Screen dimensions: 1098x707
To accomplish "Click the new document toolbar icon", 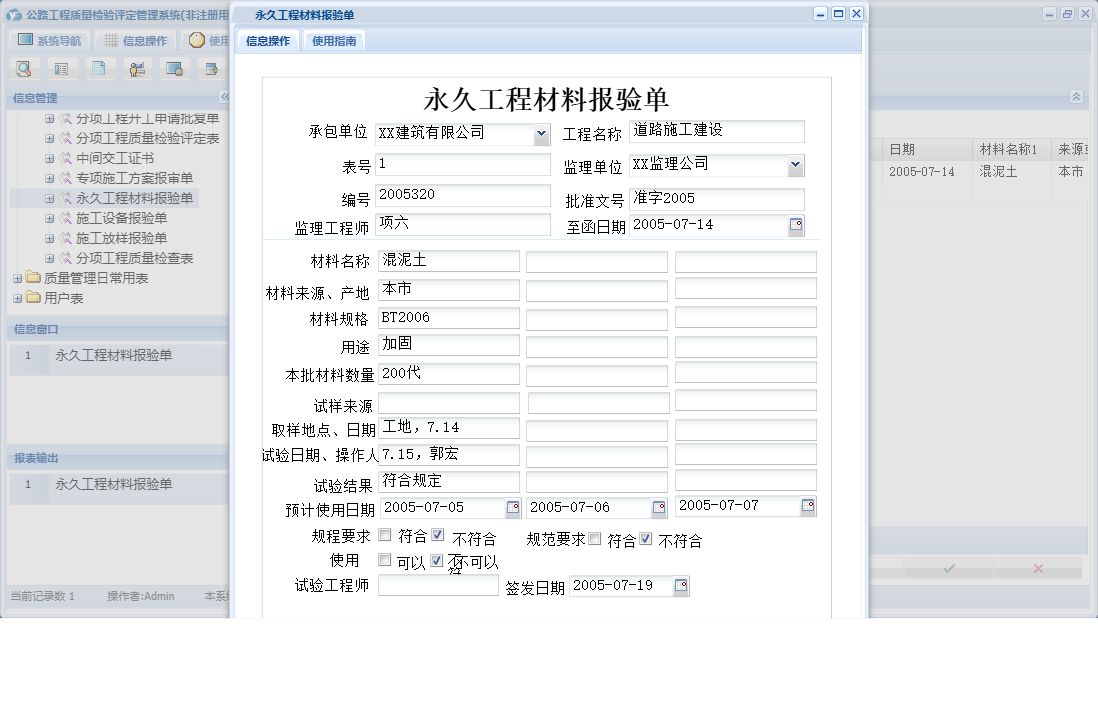I will (x=99, y=68).
